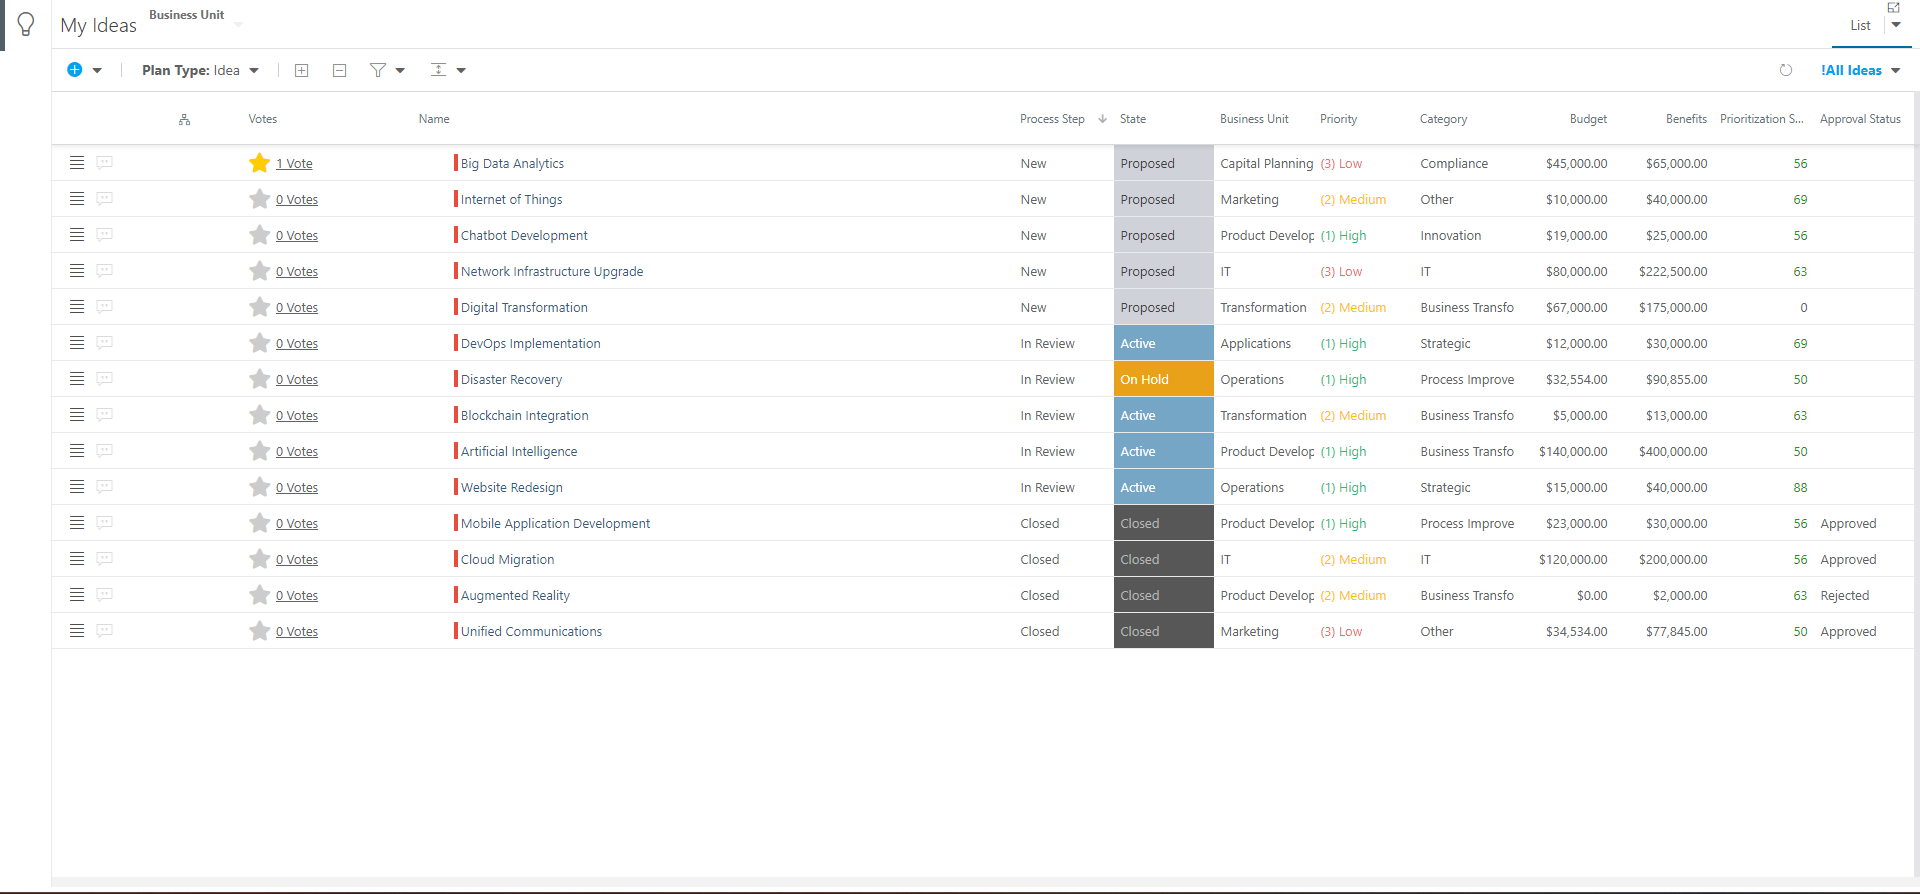This screenshot has width=1920, height=894.
Task: Click the orange On Hold state cell
Action: coord(1164,379)
